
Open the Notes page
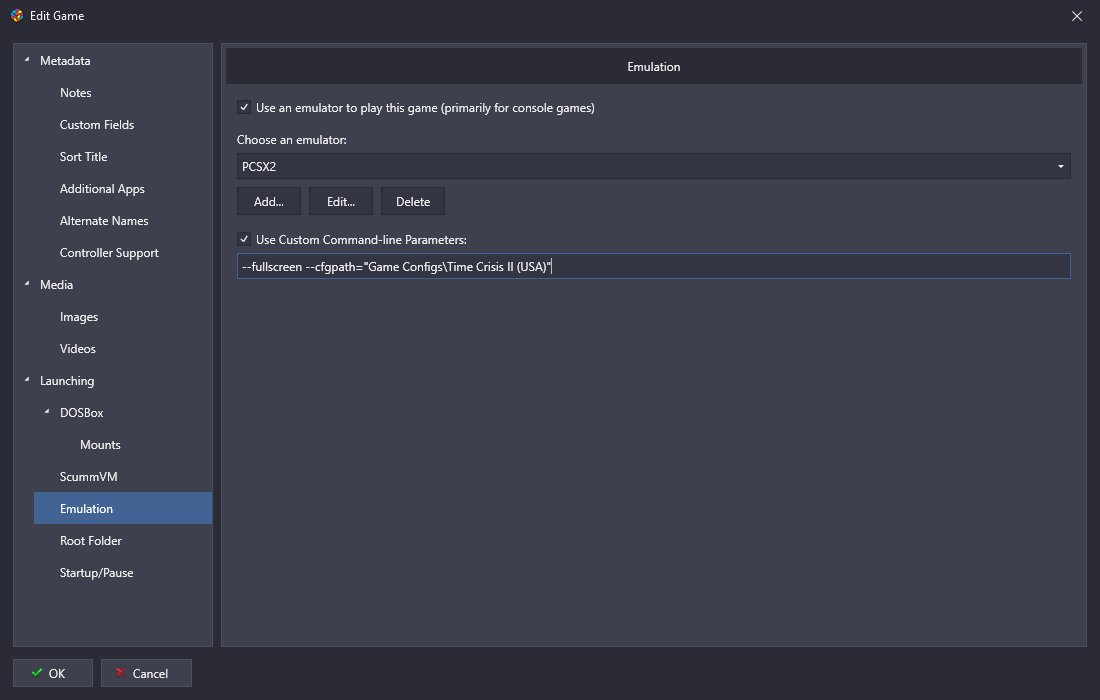tap(76, 93)
